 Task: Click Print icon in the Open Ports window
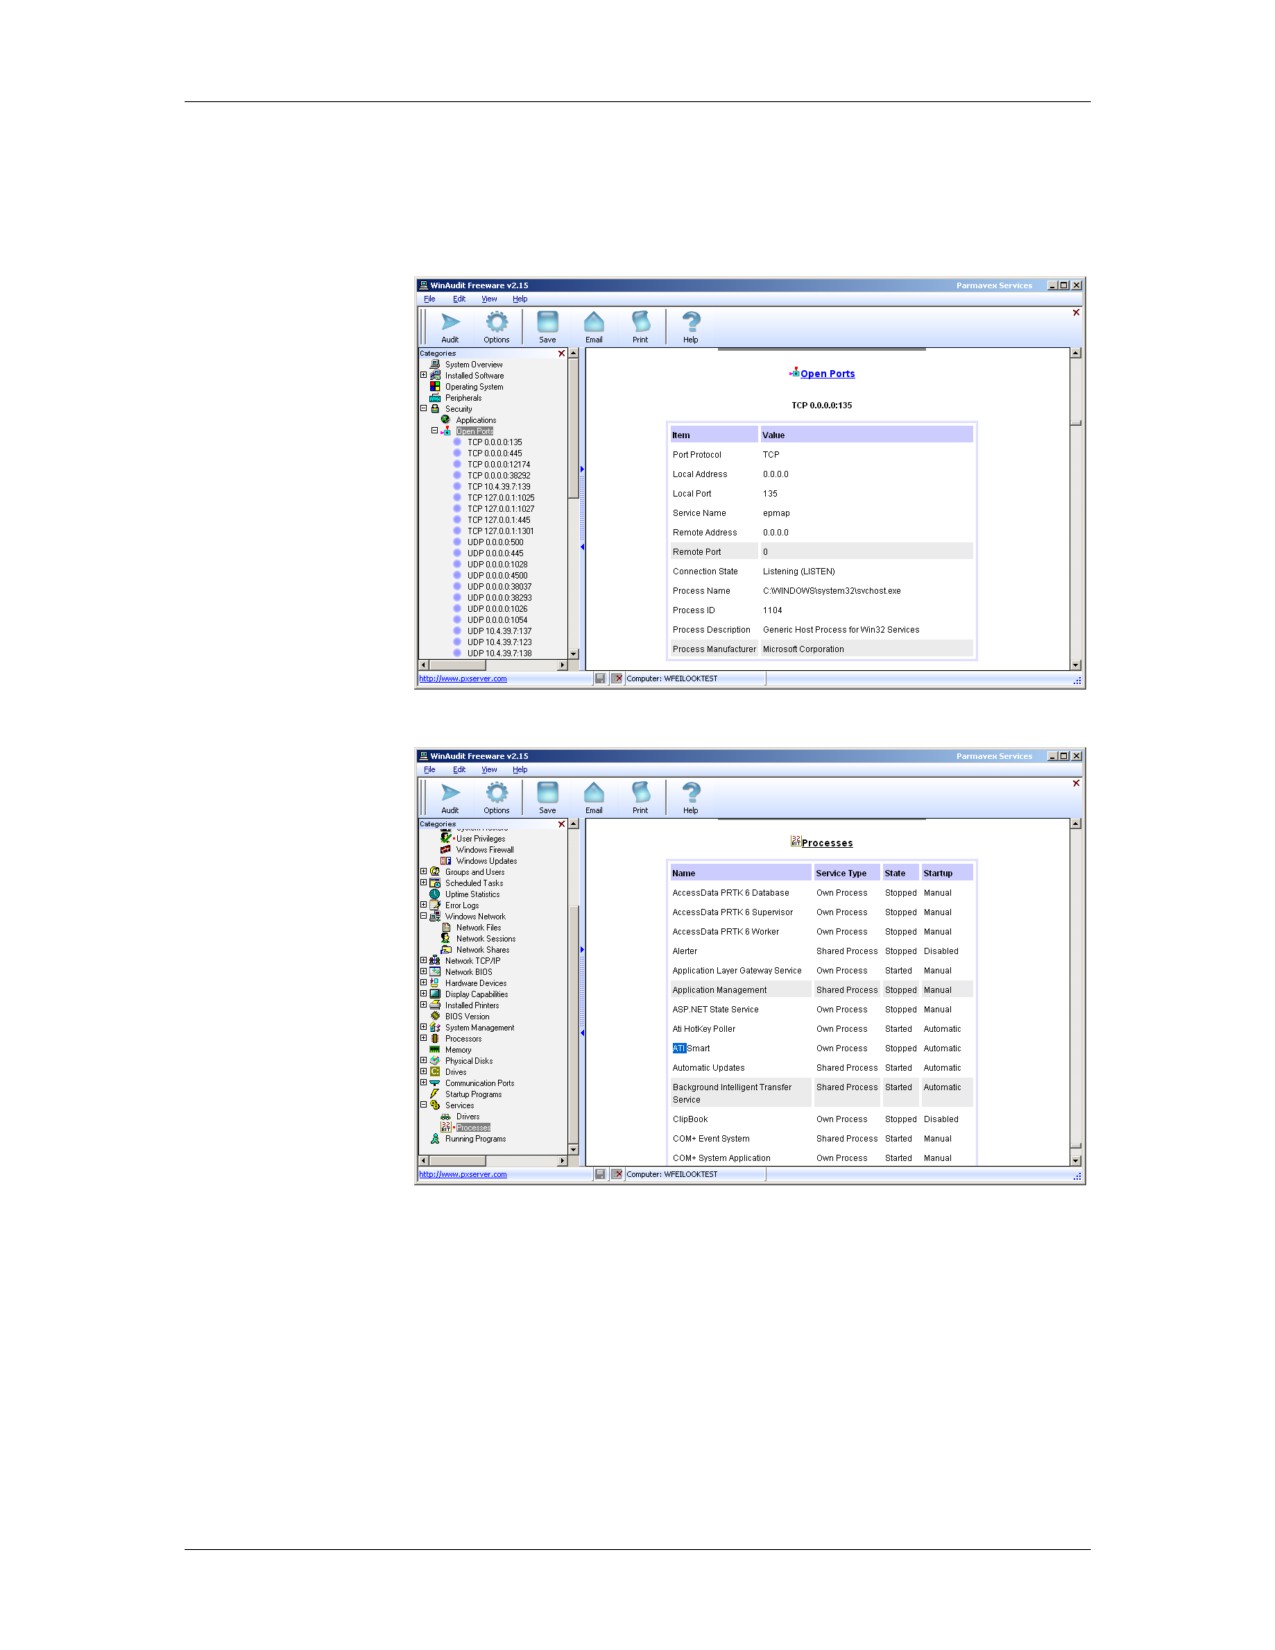click(640, 322)
